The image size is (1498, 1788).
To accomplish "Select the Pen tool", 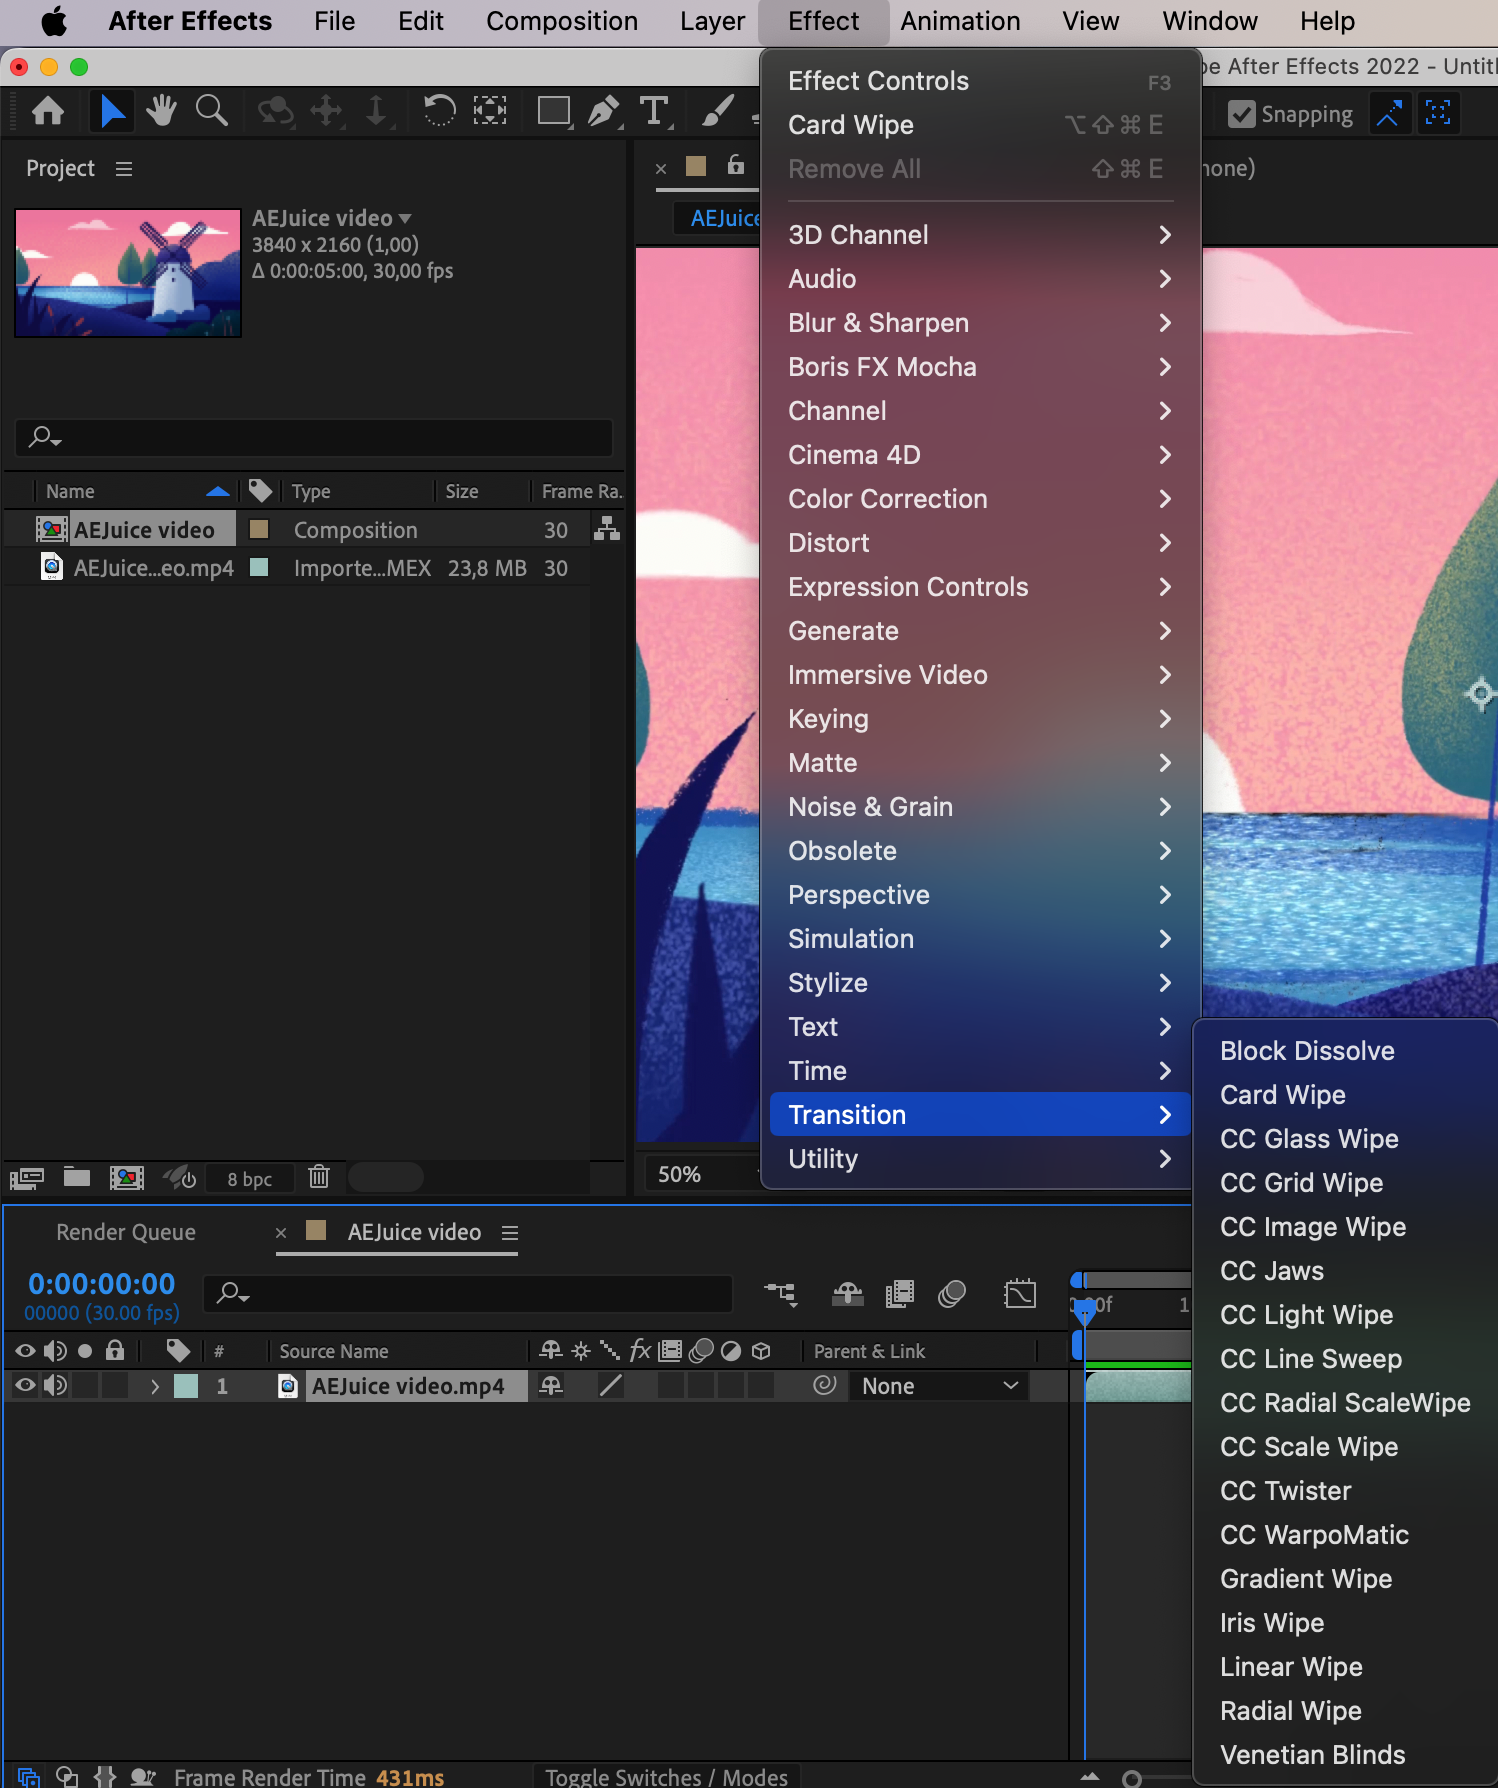I will (x=603, y=111).
